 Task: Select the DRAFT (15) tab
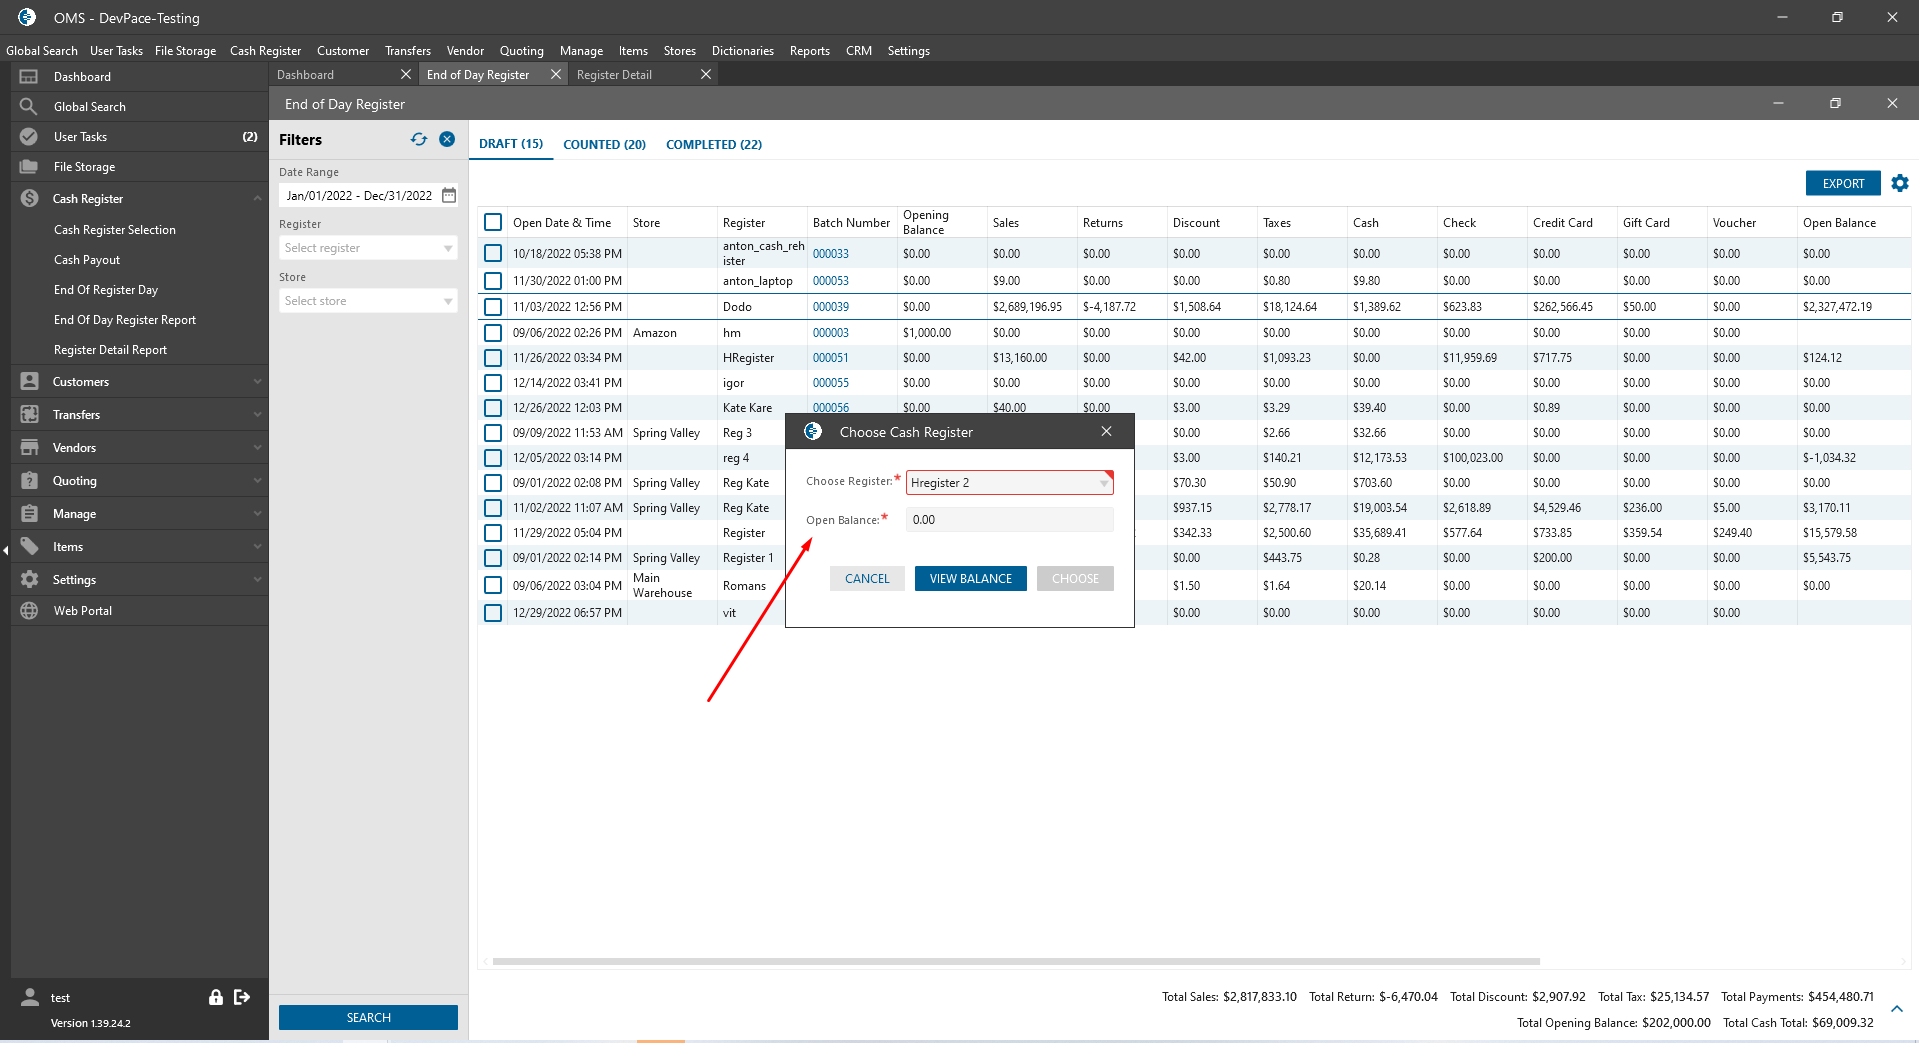point(511,144)
